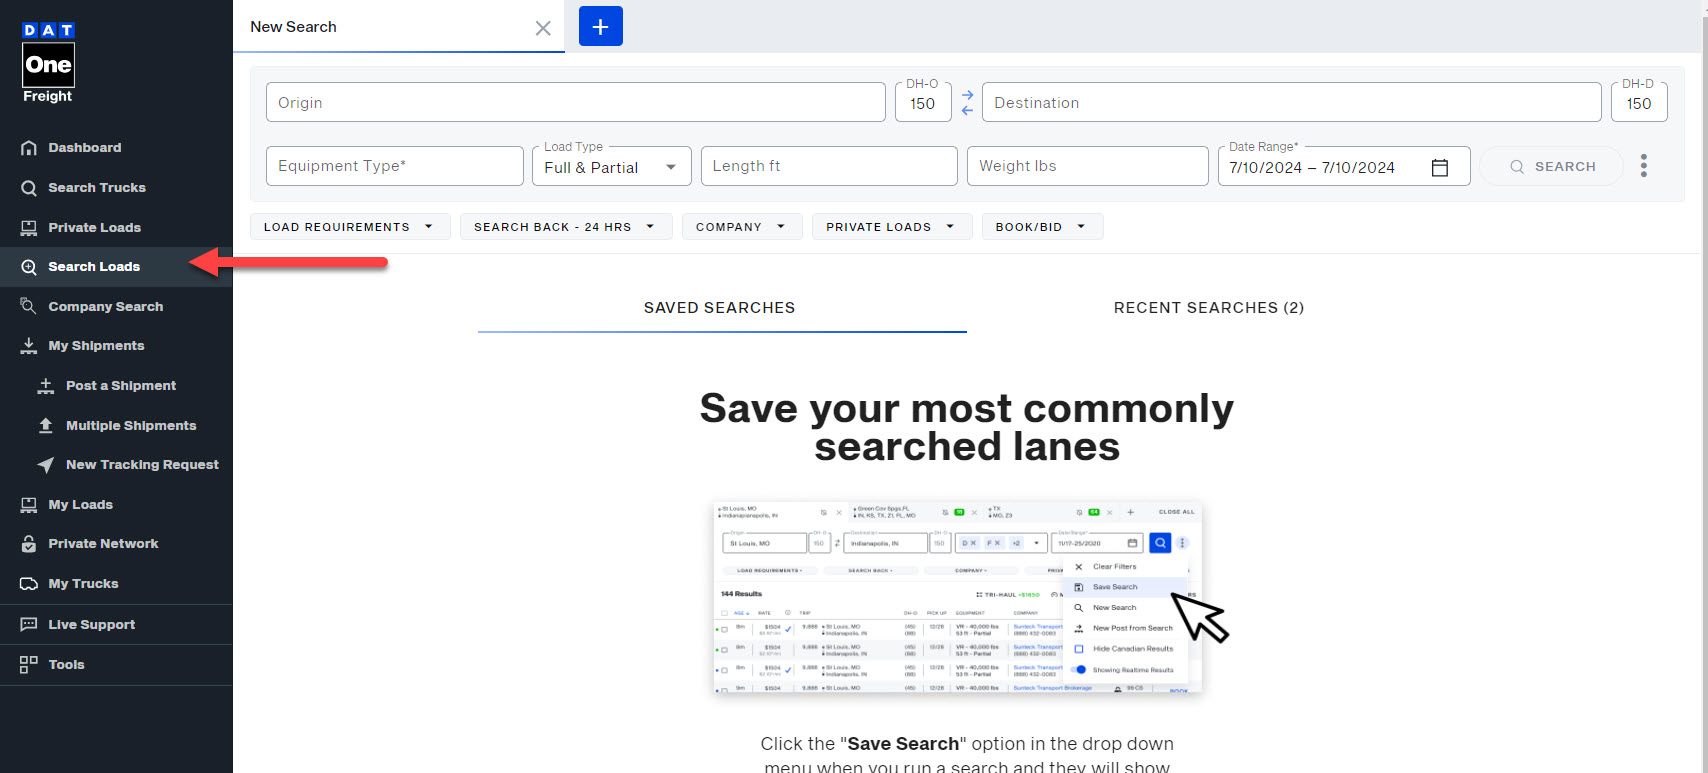Click the Company Search icon
This screenshot has height=773, width=1708.
(29, 306)
